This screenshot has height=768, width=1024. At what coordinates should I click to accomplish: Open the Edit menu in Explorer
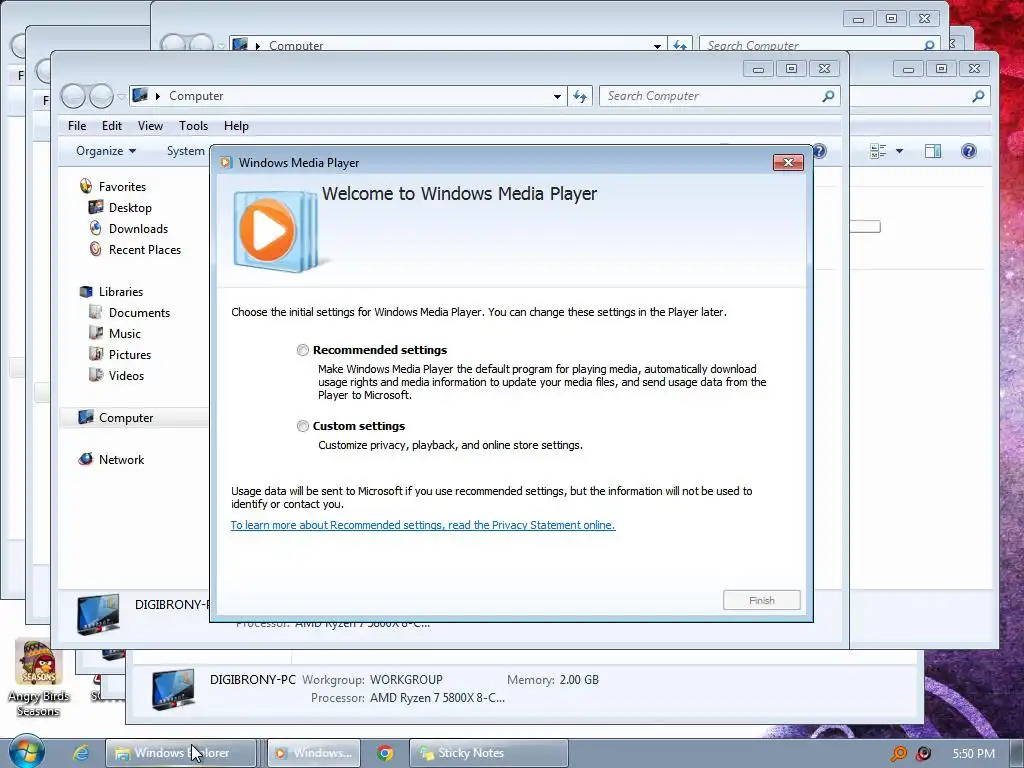112,126
